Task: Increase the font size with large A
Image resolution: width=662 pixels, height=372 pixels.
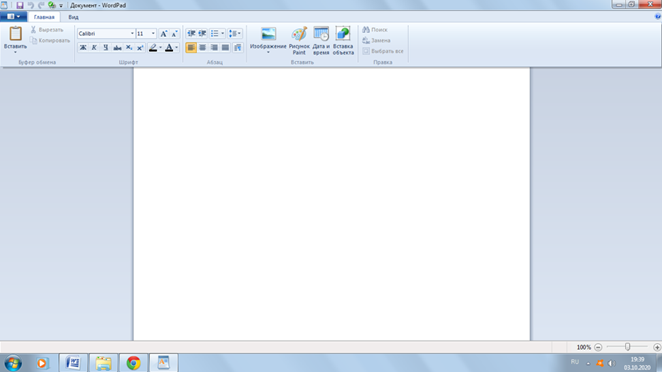Action: point(163,34)
